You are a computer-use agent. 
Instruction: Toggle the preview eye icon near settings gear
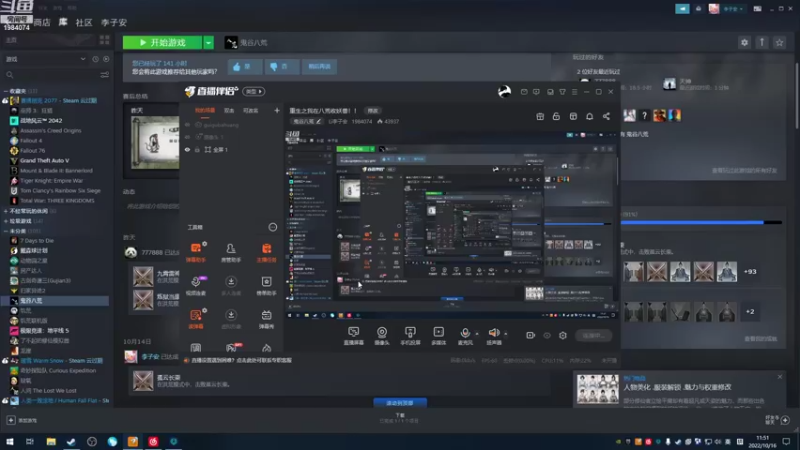pos(547,335)
